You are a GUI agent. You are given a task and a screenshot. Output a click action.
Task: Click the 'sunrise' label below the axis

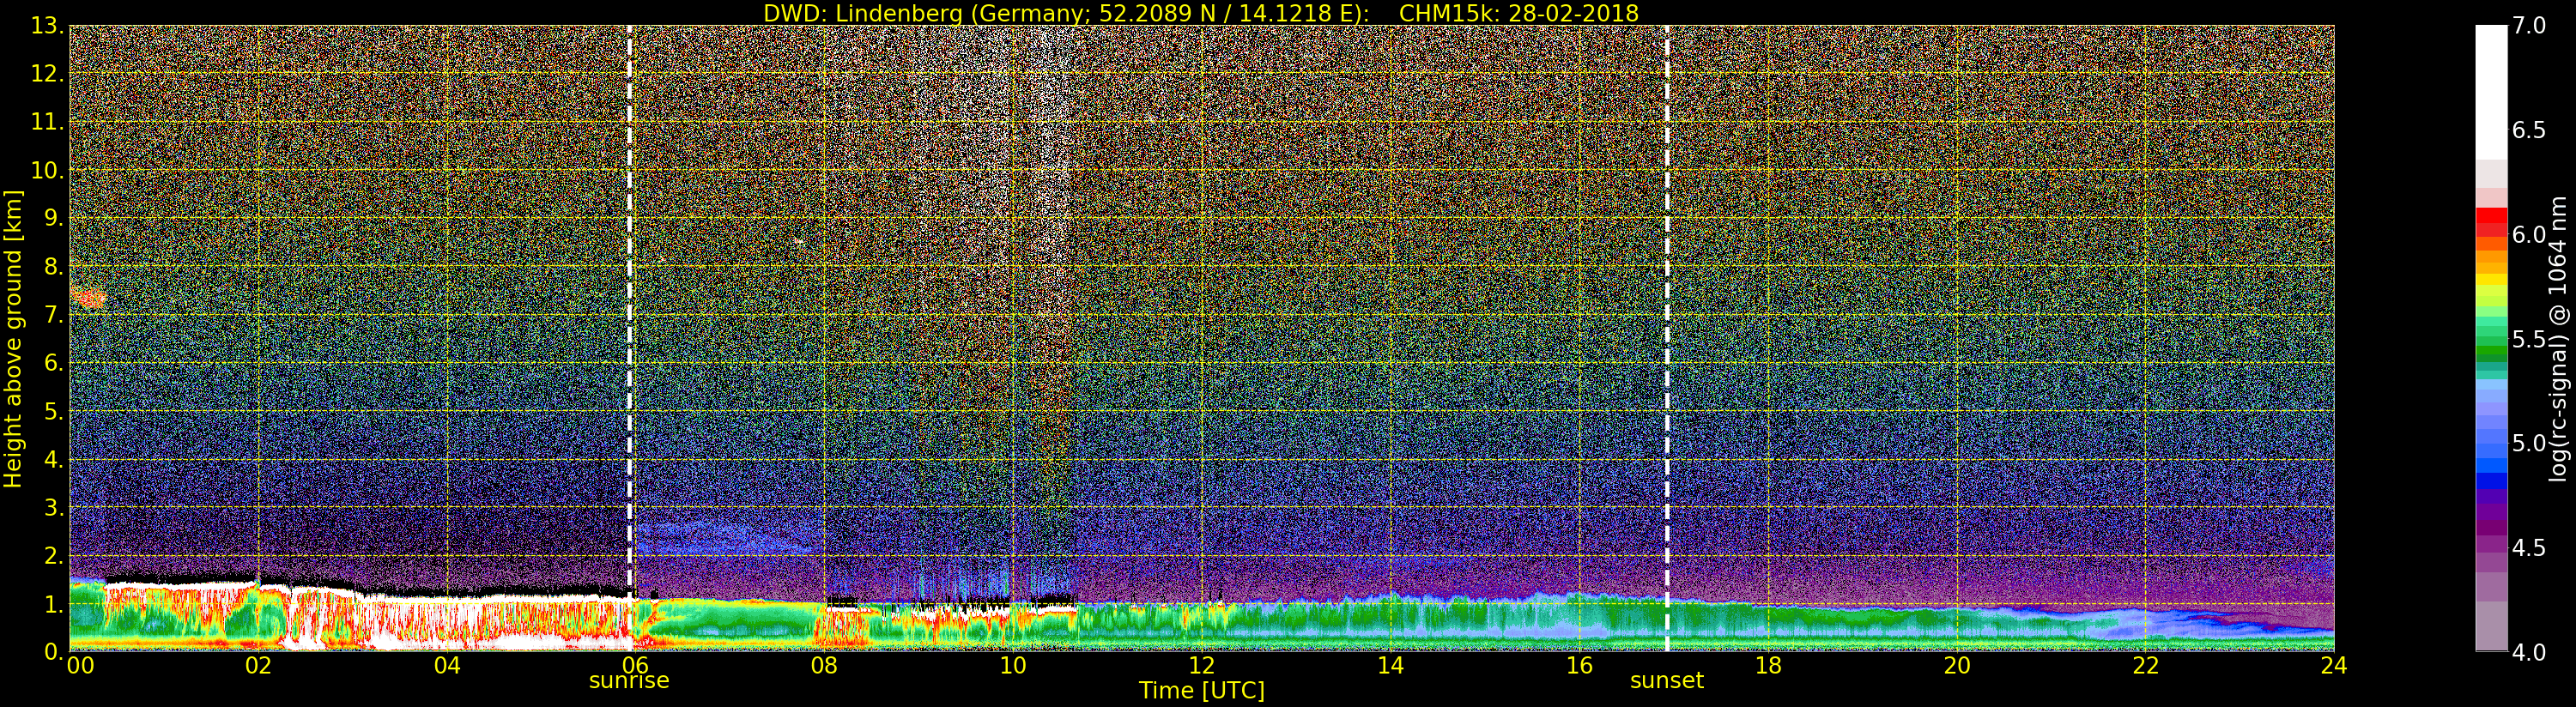click(x=629, y=681)
